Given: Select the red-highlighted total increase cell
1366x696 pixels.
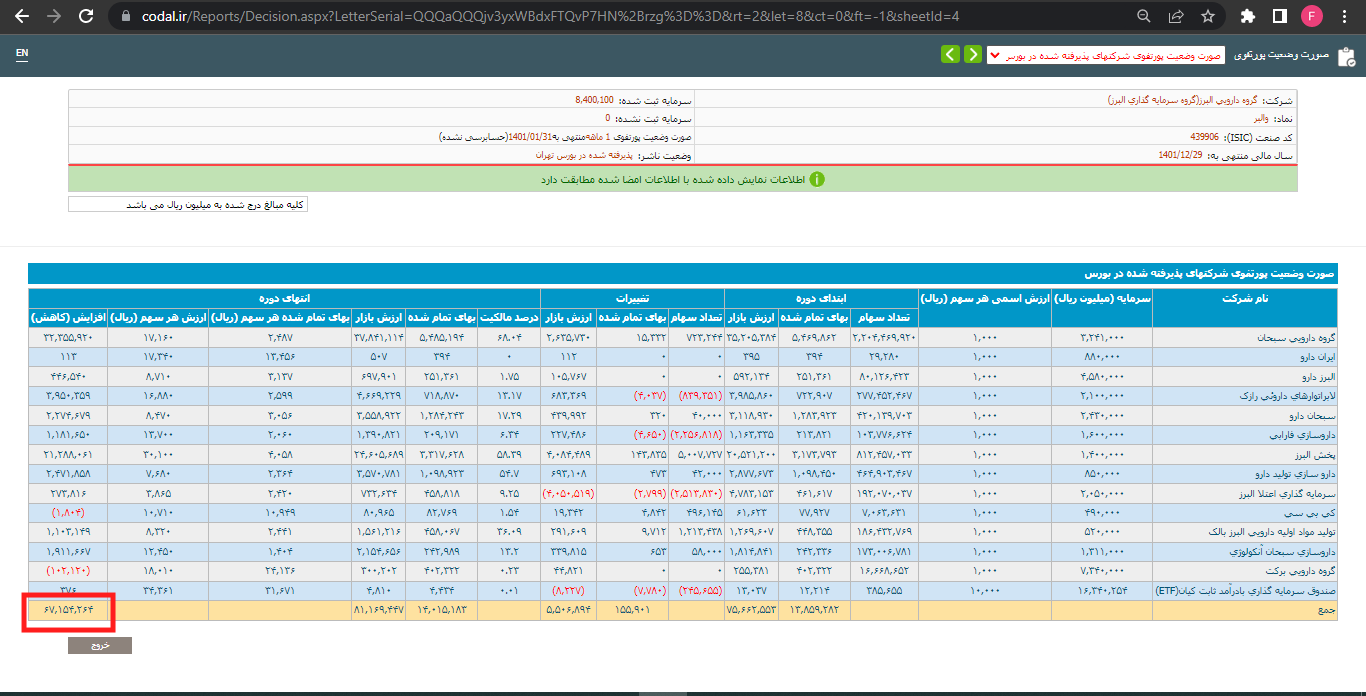Looking at the screenshot, I should click(x=69, y=609).
